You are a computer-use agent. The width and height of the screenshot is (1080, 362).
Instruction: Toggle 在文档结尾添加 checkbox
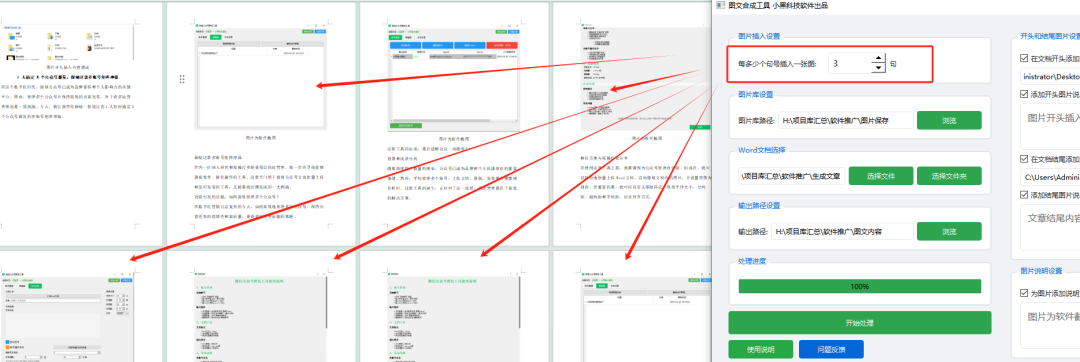point(1024,159)
